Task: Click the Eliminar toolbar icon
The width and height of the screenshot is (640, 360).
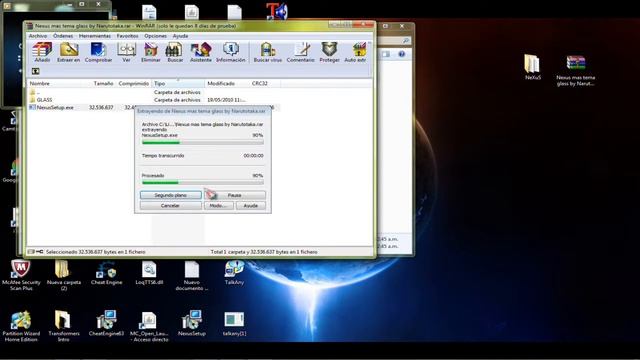Action: (x=151, y=52)
